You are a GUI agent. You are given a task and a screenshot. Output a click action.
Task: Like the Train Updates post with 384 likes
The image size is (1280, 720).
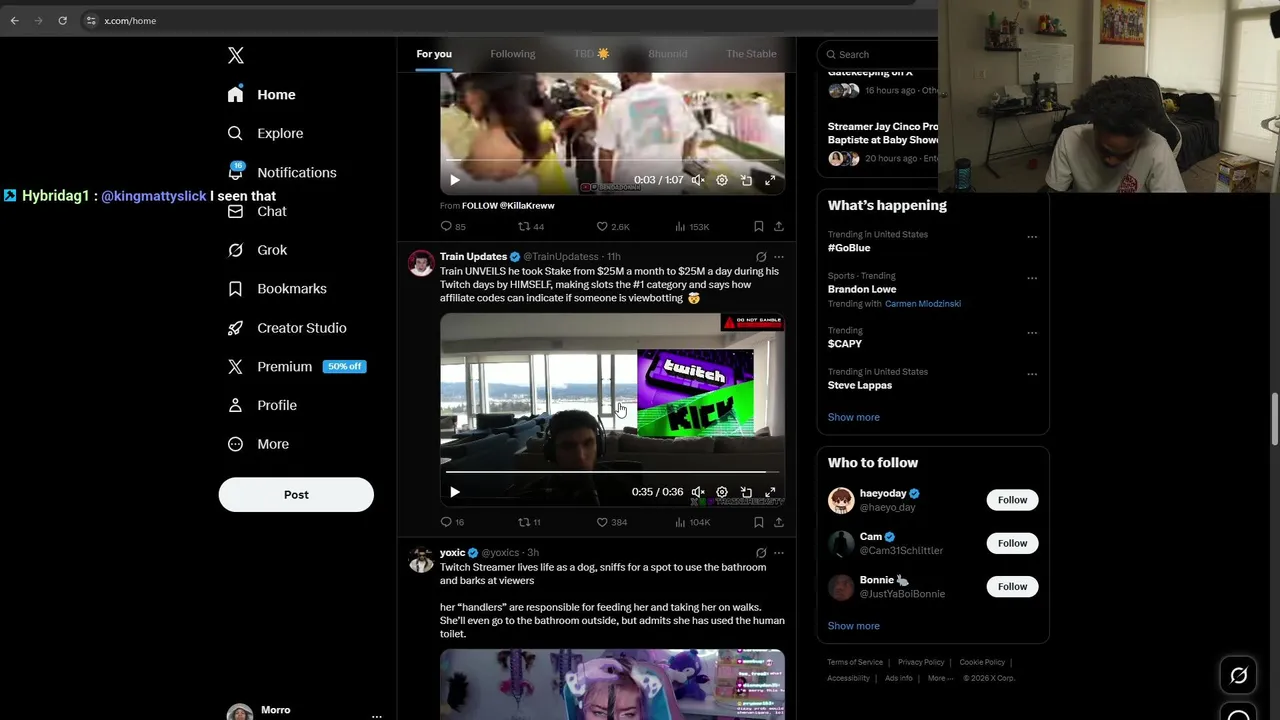(x=612, y=522)
